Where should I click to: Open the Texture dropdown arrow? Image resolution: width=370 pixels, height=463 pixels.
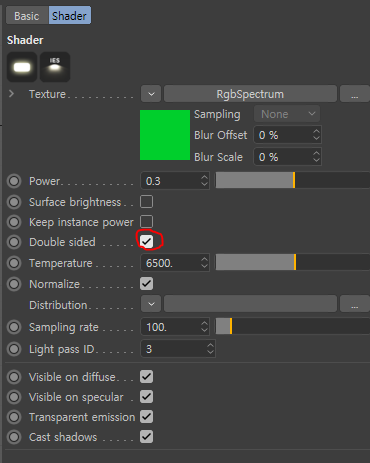pos(151,94)
